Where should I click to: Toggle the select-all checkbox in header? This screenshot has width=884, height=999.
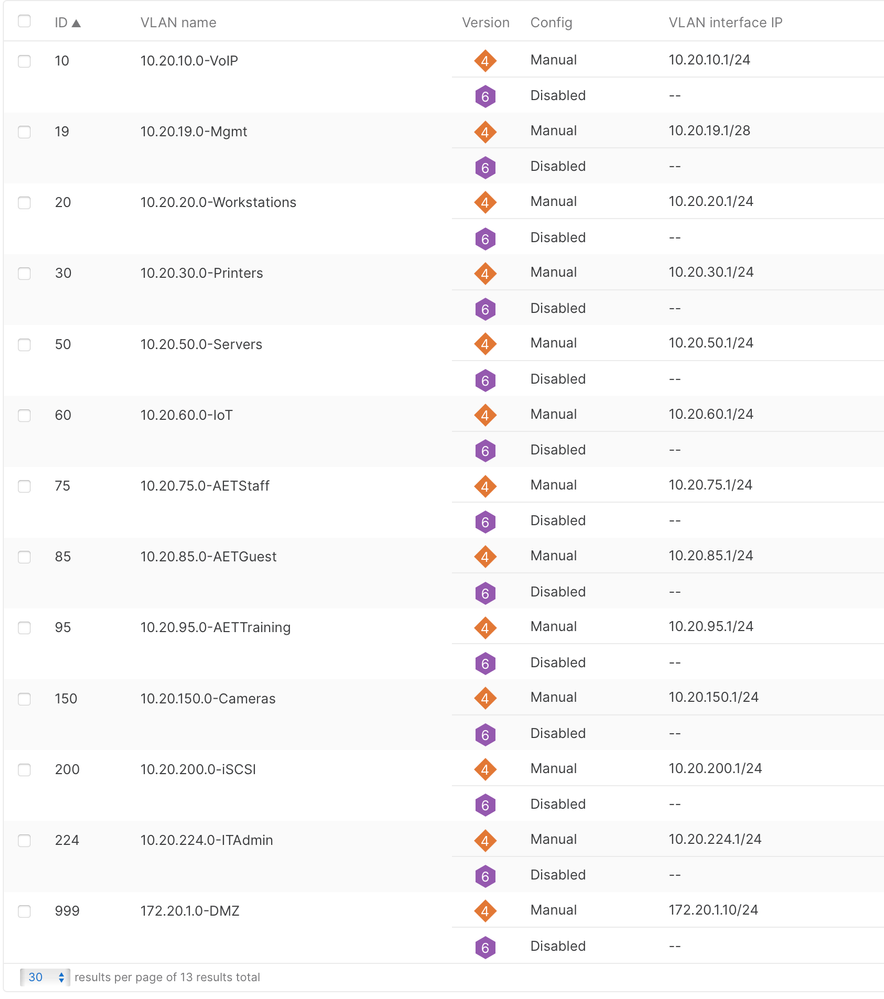(x=25, y=21)
